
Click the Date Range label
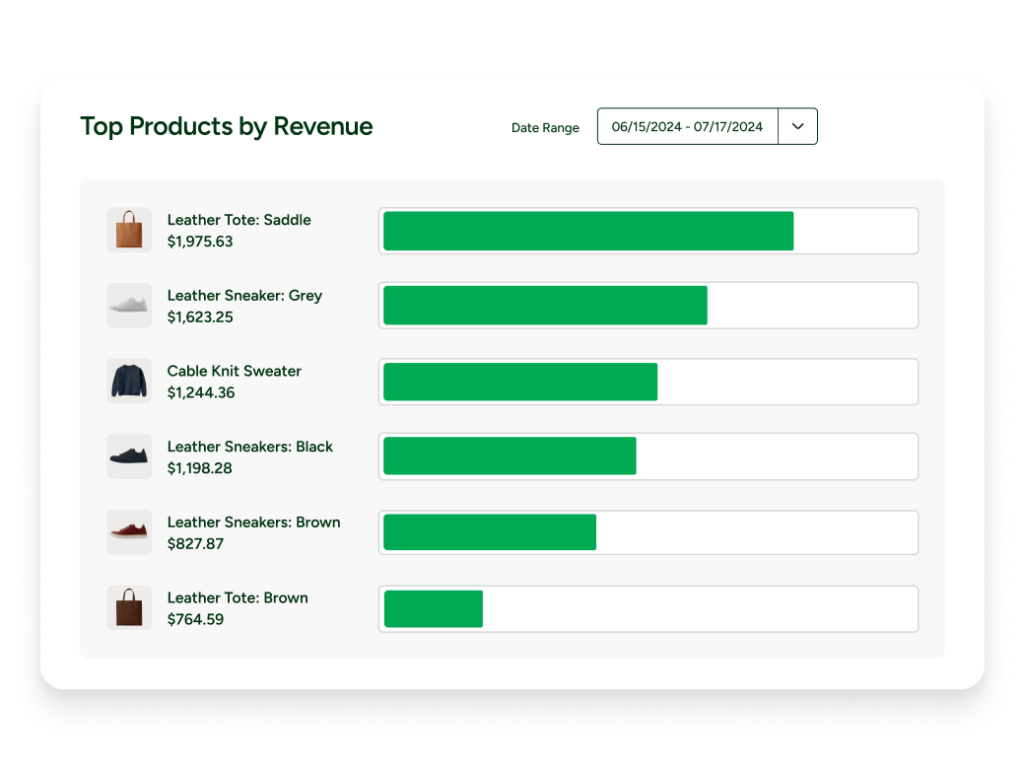pyautogui.click(x=545, y=128)
